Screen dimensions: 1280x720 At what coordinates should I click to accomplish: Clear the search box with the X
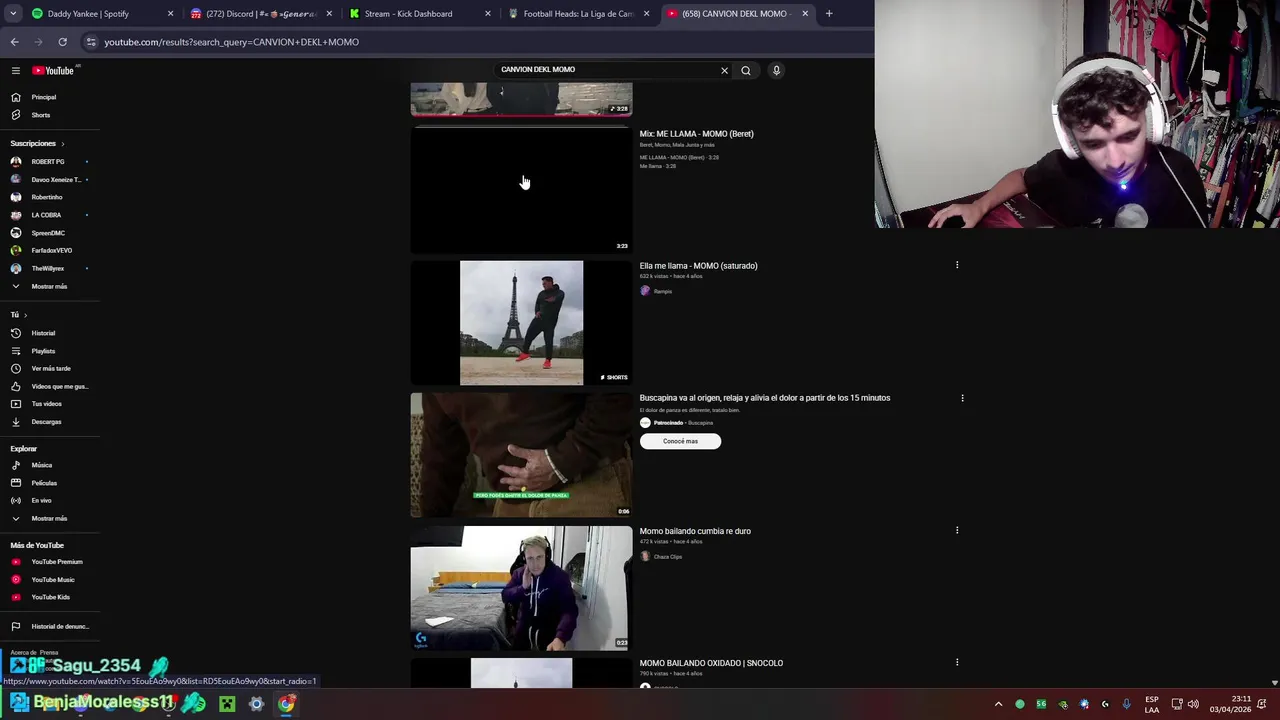coord(724,70)
